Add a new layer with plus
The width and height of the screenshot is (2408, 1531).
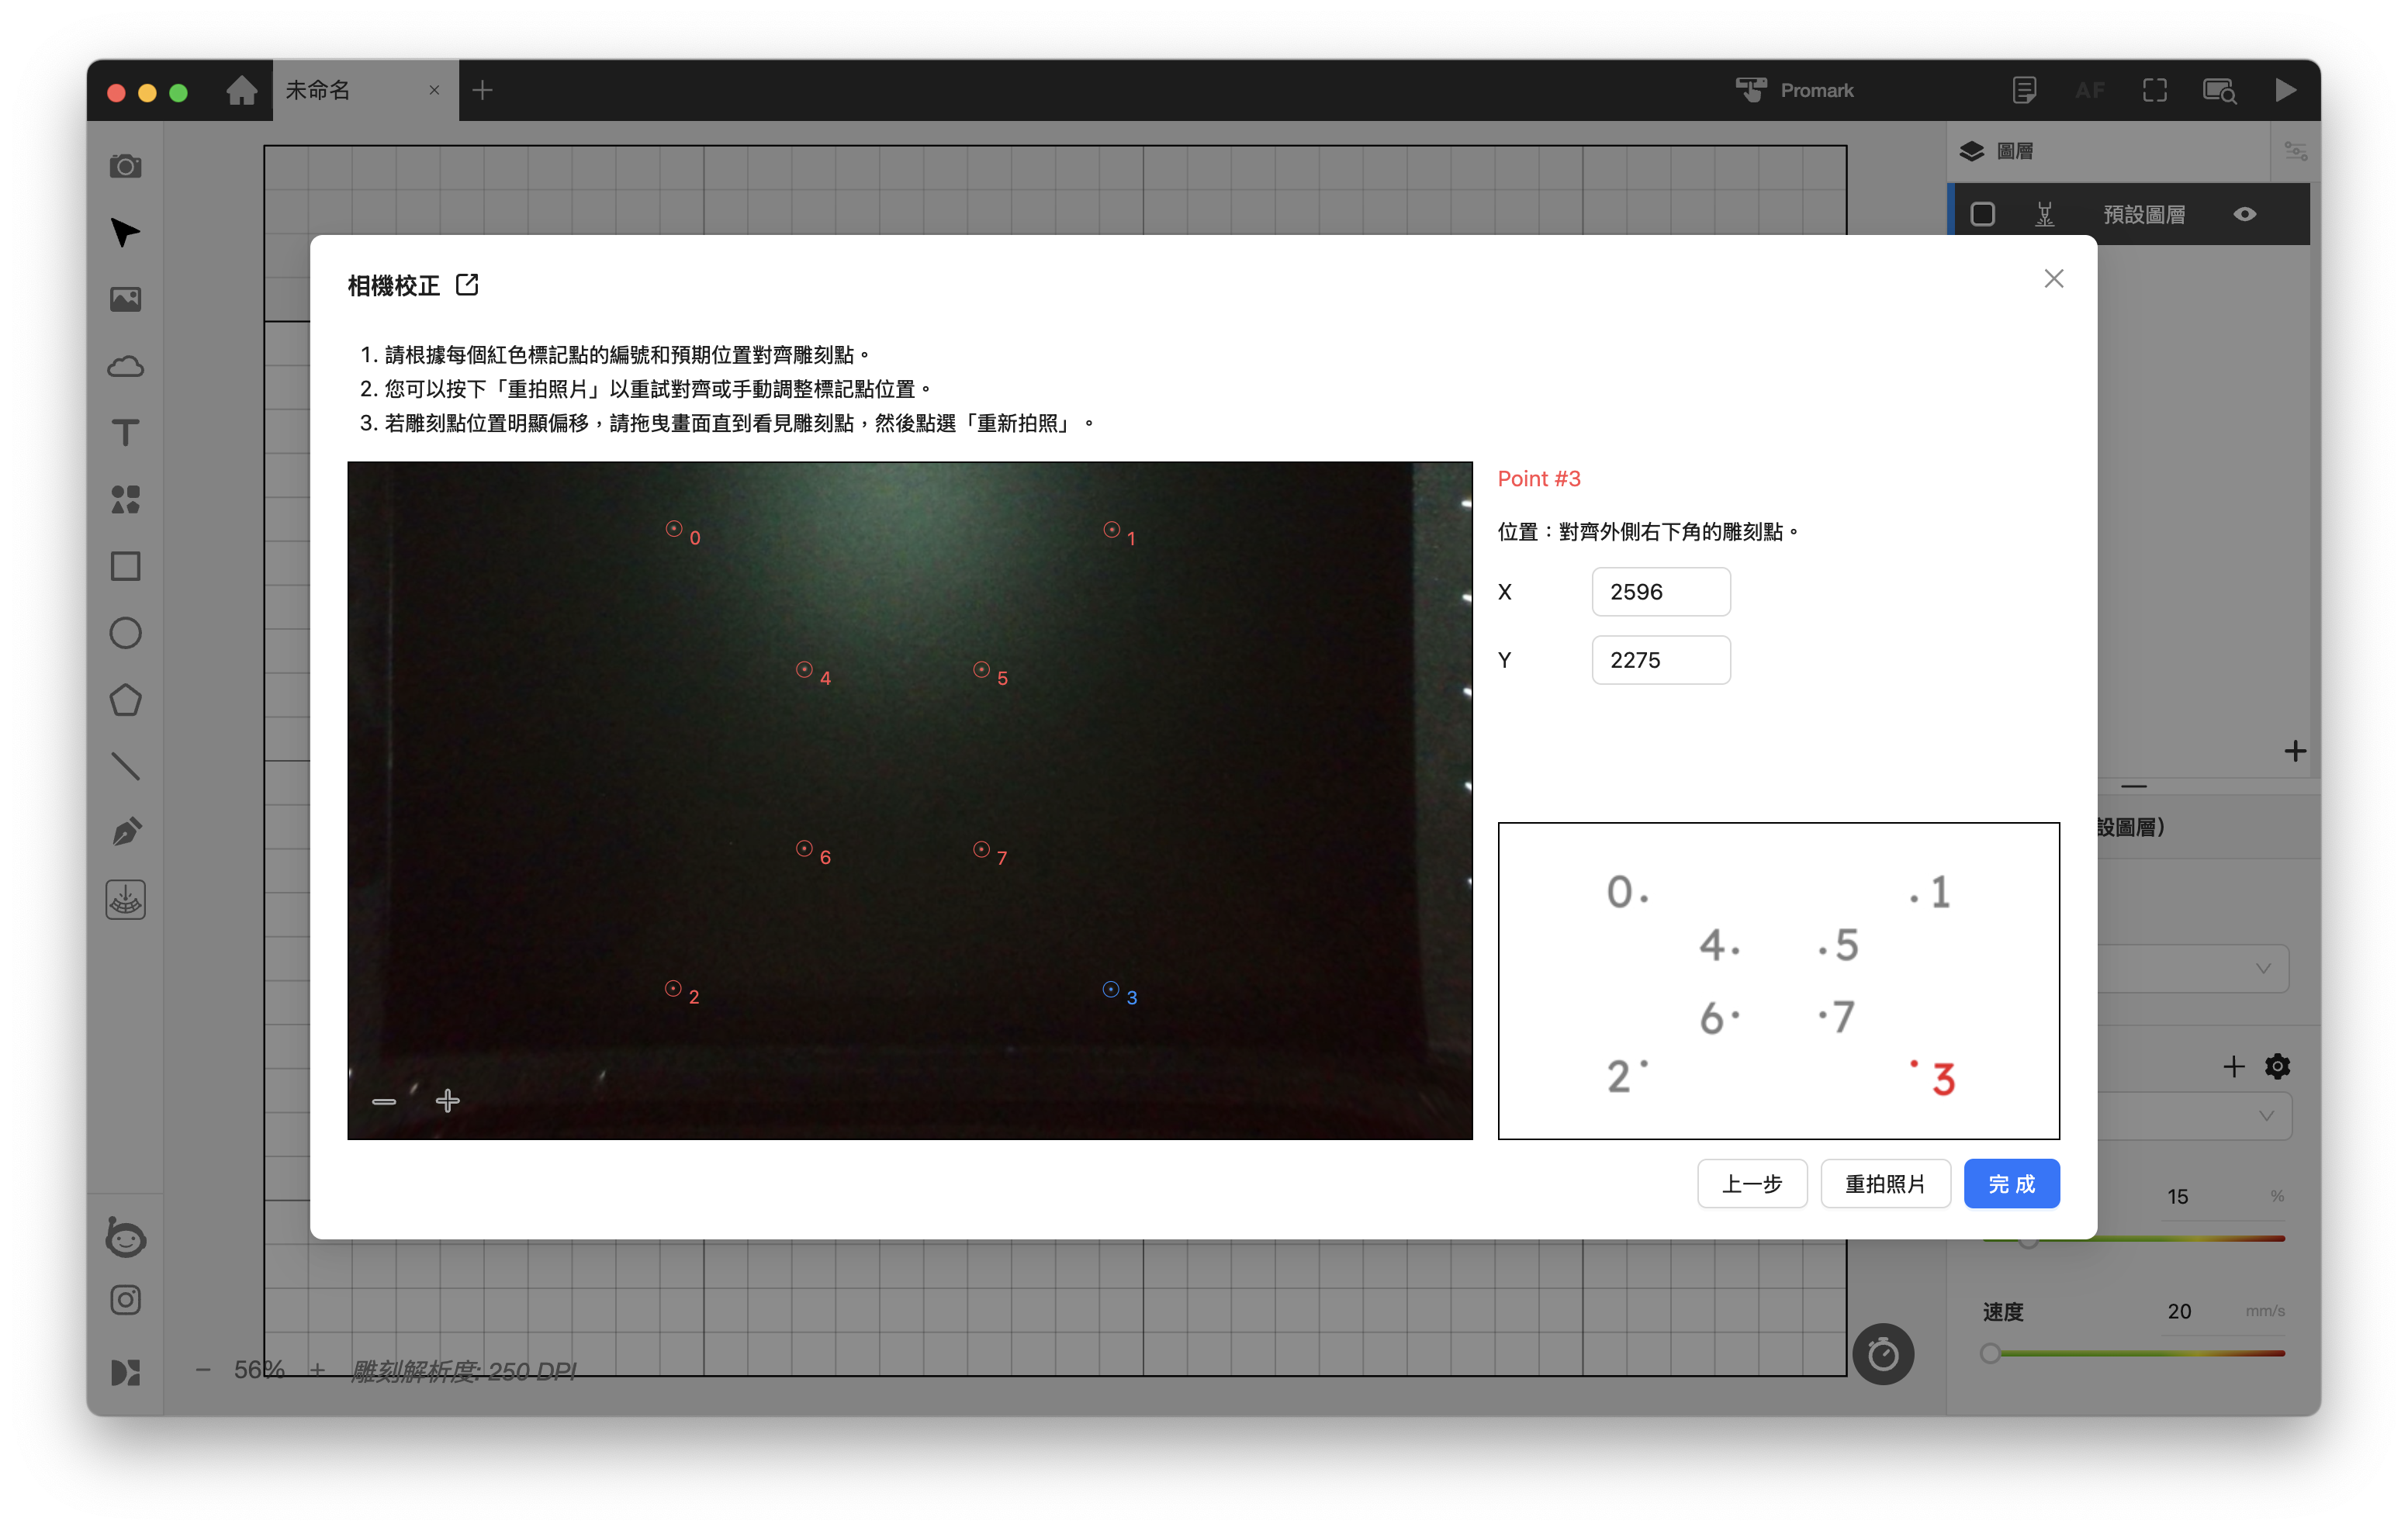[2295, 751]
